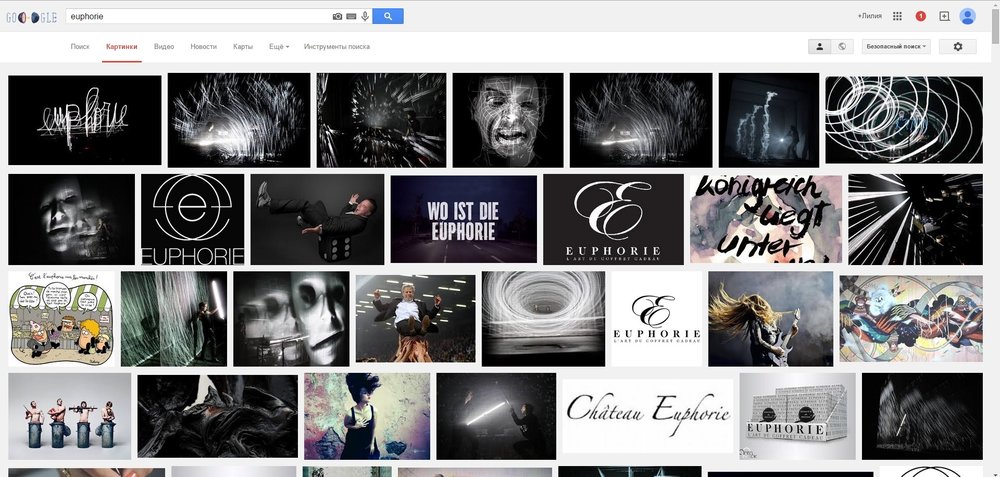Switch to the Новости tab
The image size is (1000, 477).
tap(203, 47)
